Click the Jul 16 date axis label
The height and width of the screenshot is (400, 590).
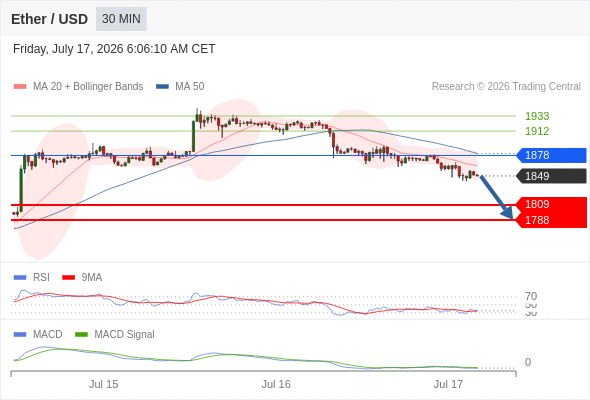point(276,384)
